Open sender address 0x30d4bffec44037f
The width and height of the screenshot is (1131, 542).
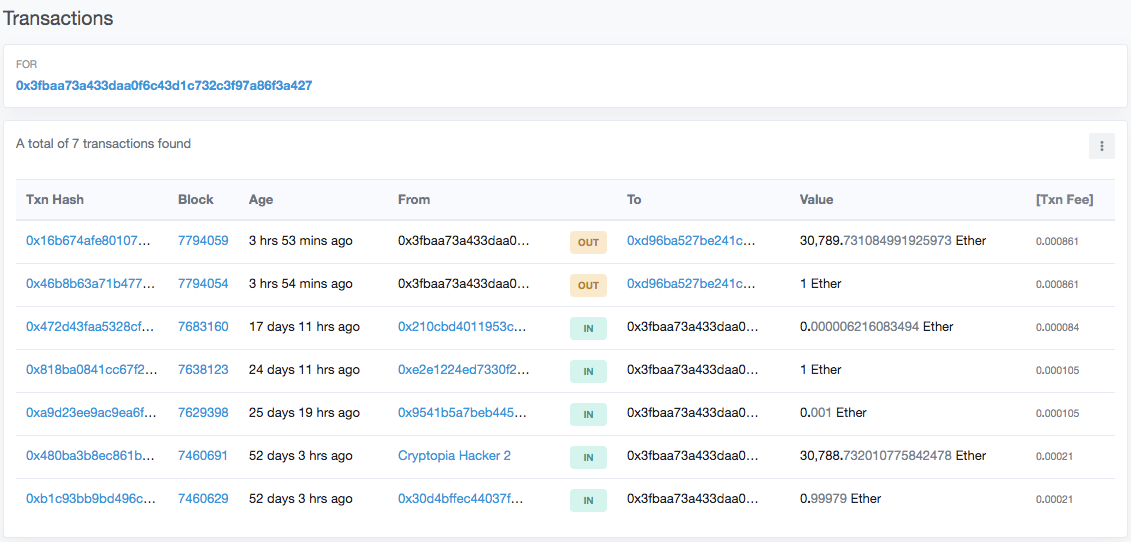(461, 499)
